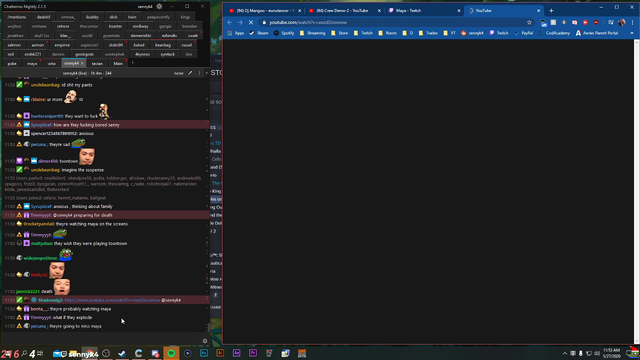Image resolution: width=640 pixels, height=360 pixels.
Task: Click username Timmyyyt in 'preparing for death' message
Action: [41, 215]
